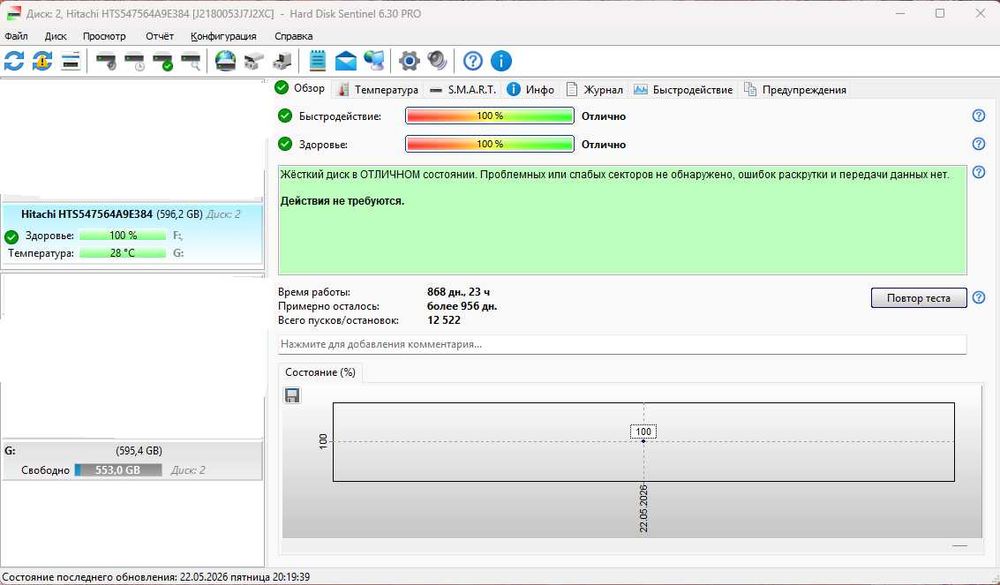The image size is (1000, 585).
Task: Click help icon beside Здоровье bar
Action: (x=978, y=144)
